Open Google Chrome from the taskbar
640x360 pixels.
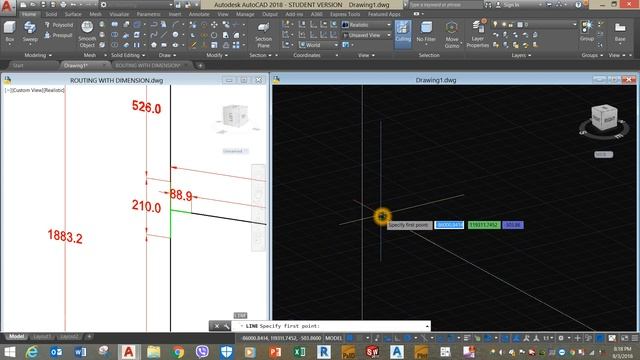tap(178, 351)
